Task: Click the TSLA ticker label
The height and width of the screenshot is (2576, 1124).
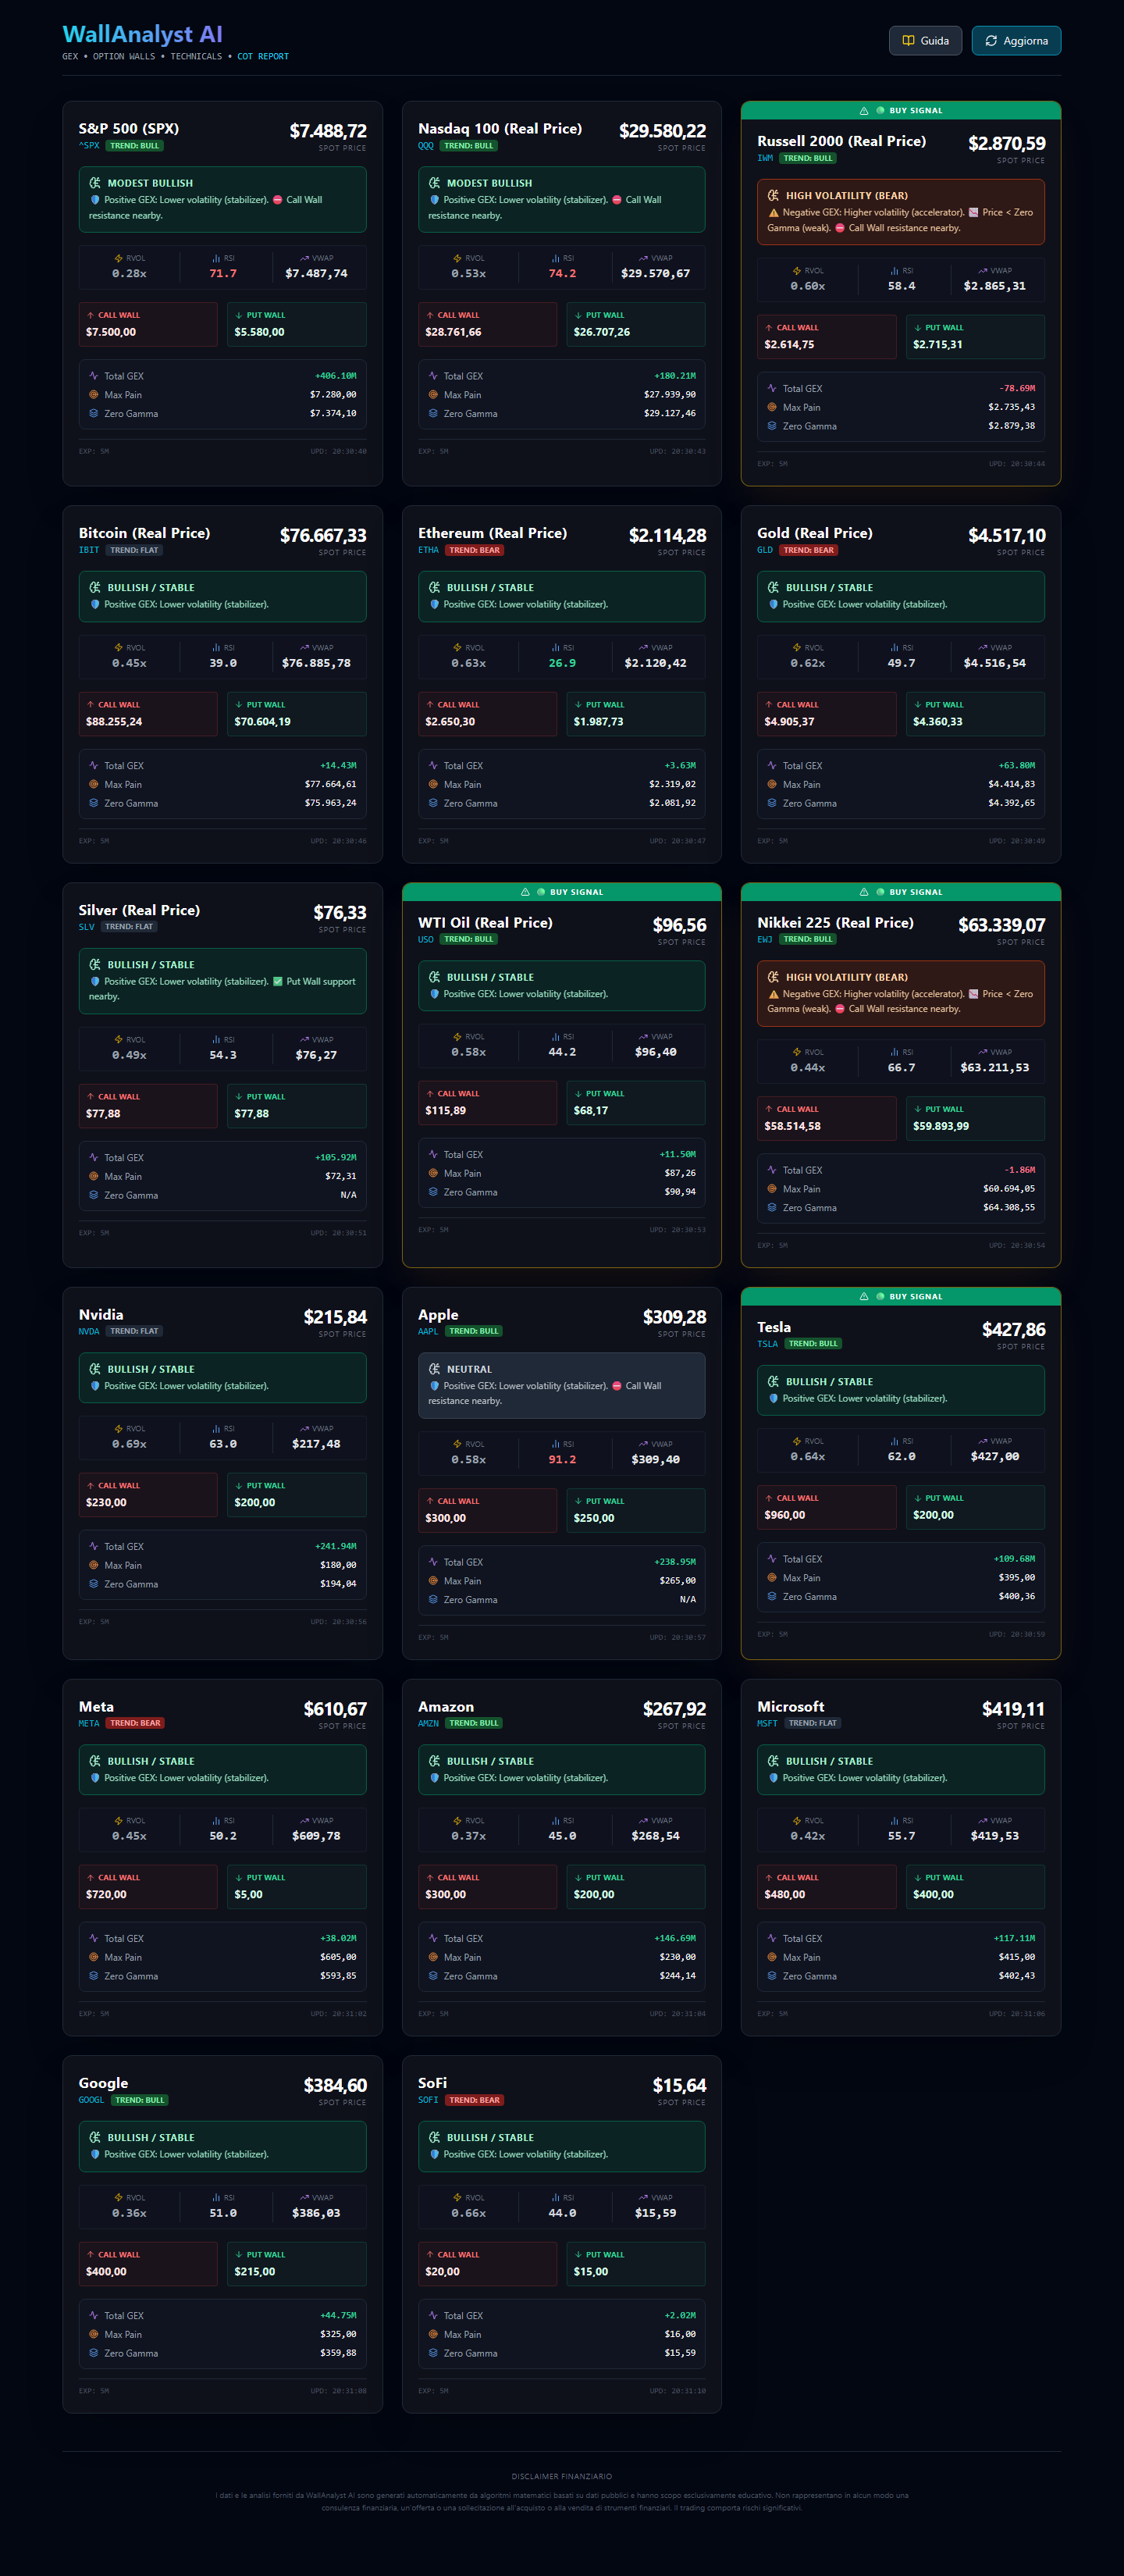Action: pos(768,1344)
